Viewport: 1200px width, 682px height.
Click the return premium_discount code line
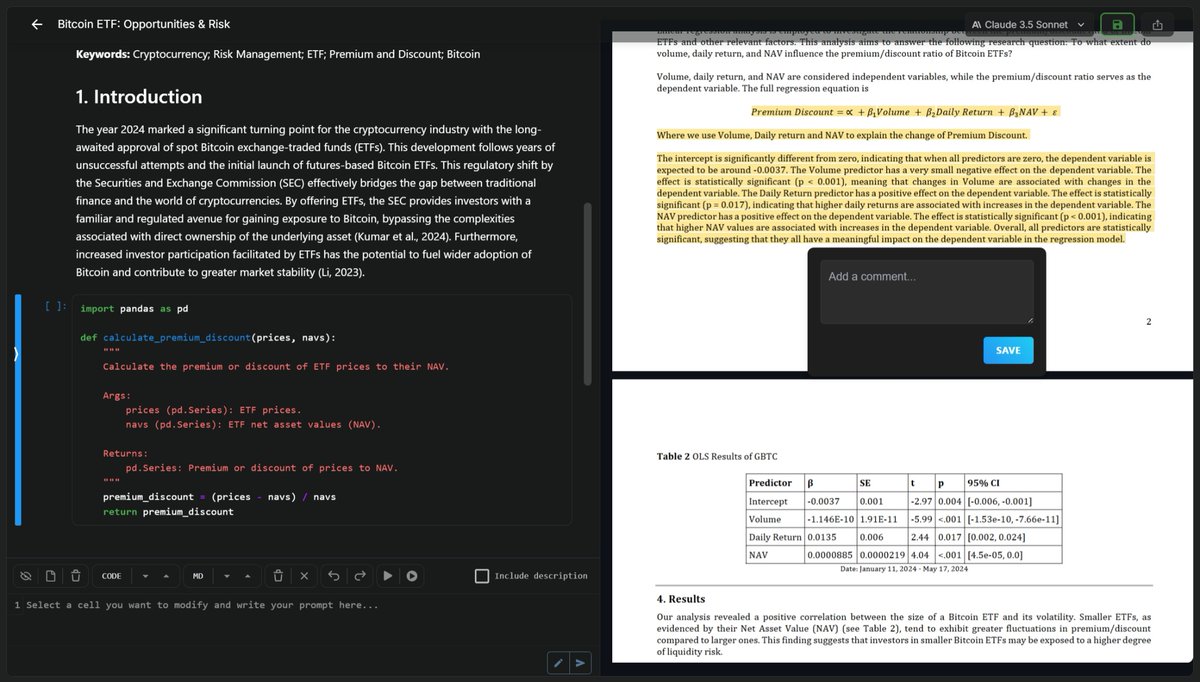coord(168,512)
